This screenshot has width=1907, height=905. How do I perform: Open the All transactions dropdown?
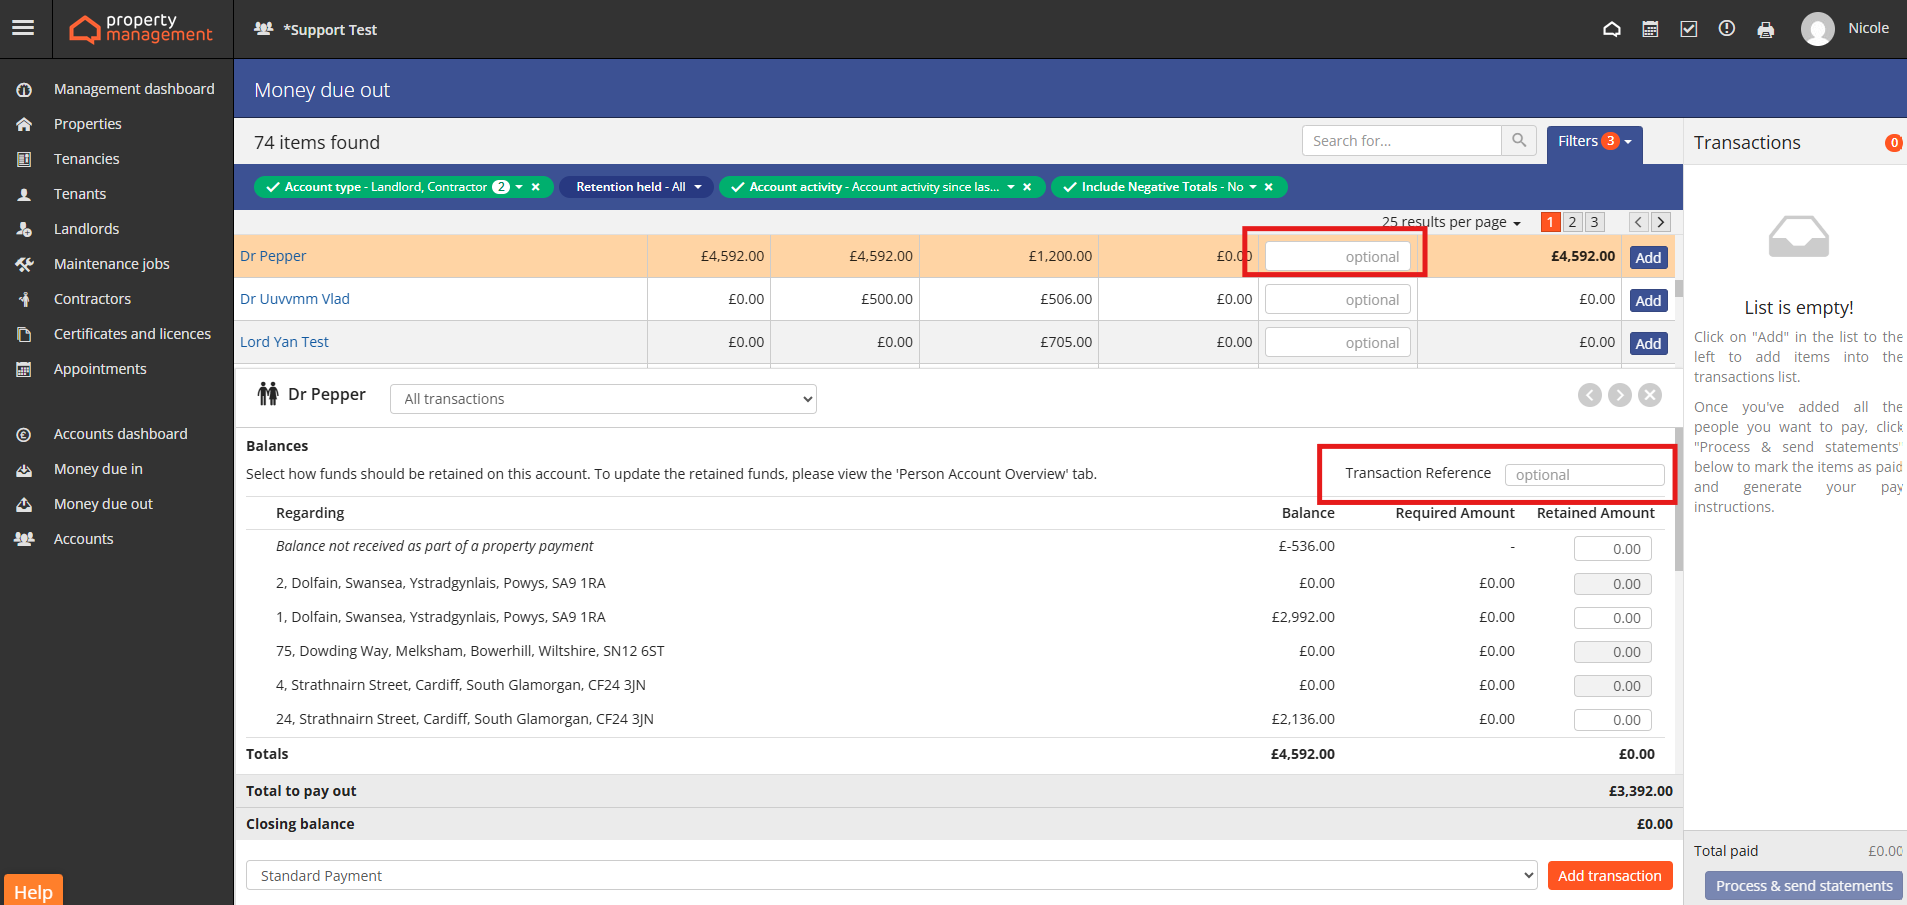[603, 399]
